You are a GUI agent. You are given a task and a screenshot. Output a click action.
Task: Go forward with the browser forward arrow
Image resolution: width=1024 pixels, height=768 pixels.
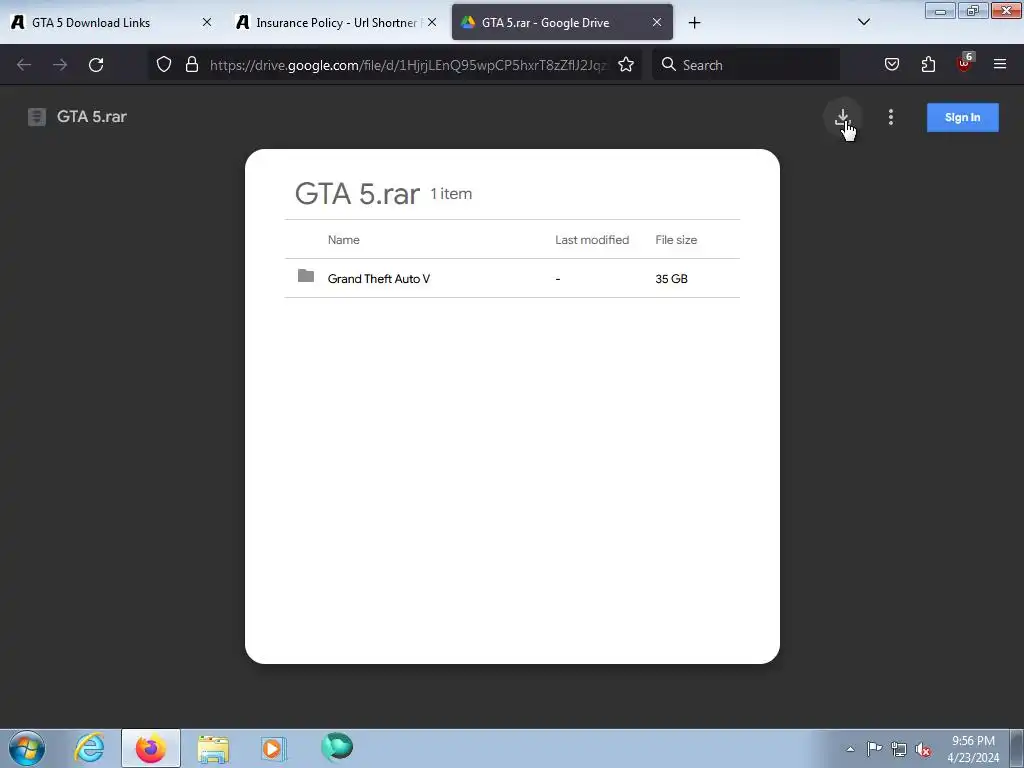pos(60,65)
